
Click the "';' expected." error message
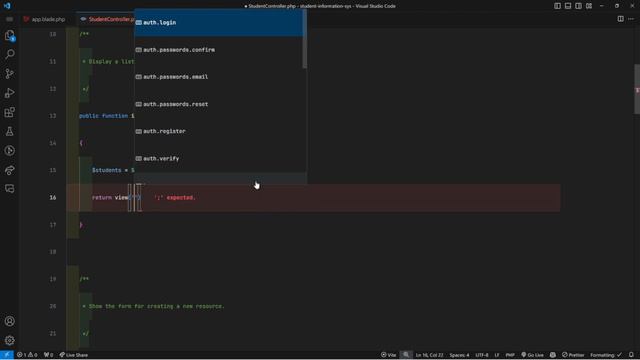(175, 198)
